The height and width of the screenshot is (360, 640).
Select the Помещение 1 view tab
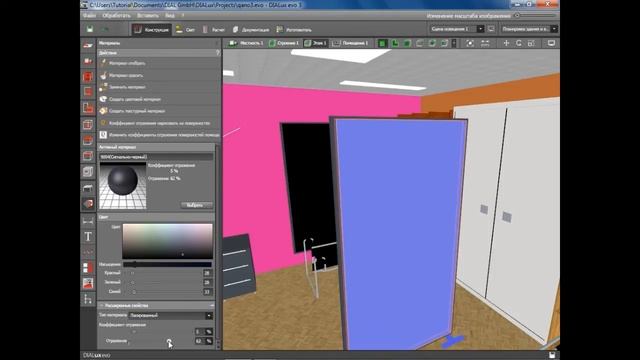tap(350, 43)
